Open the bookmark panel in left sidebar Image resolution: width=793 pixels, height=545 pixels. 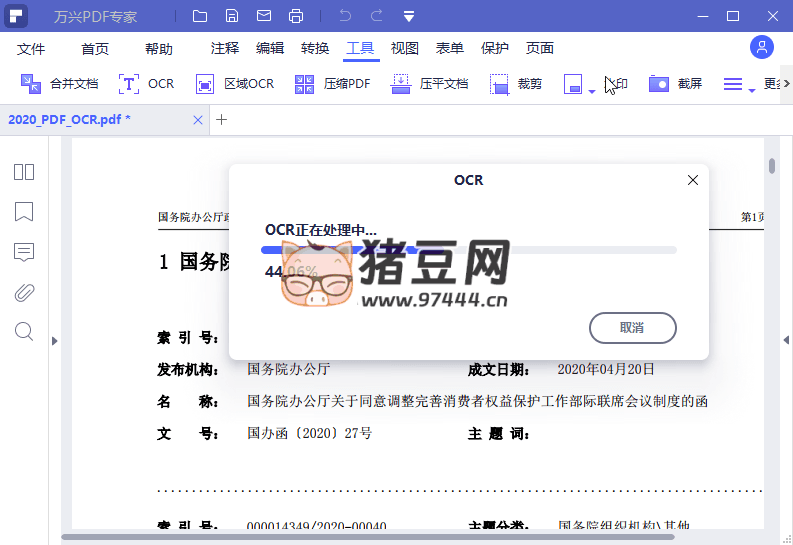pyautogui.click(x=24, y=212)
